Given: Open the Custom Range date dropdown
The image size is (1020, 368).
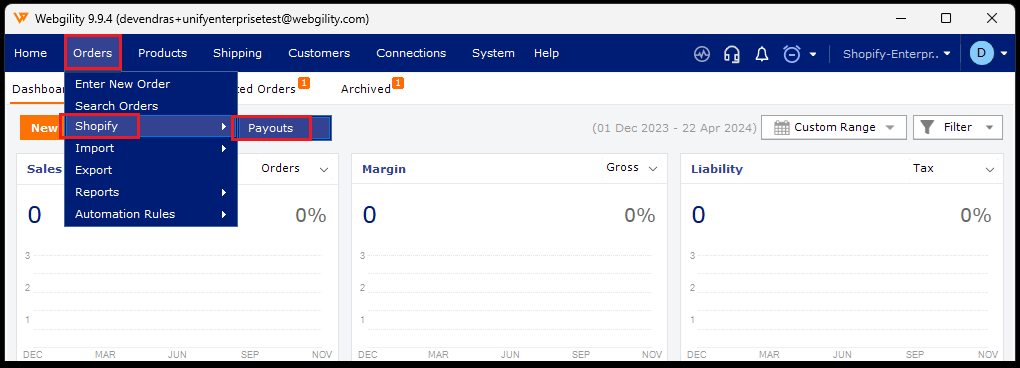Looking at the screenshot, I should coord(833,127).
